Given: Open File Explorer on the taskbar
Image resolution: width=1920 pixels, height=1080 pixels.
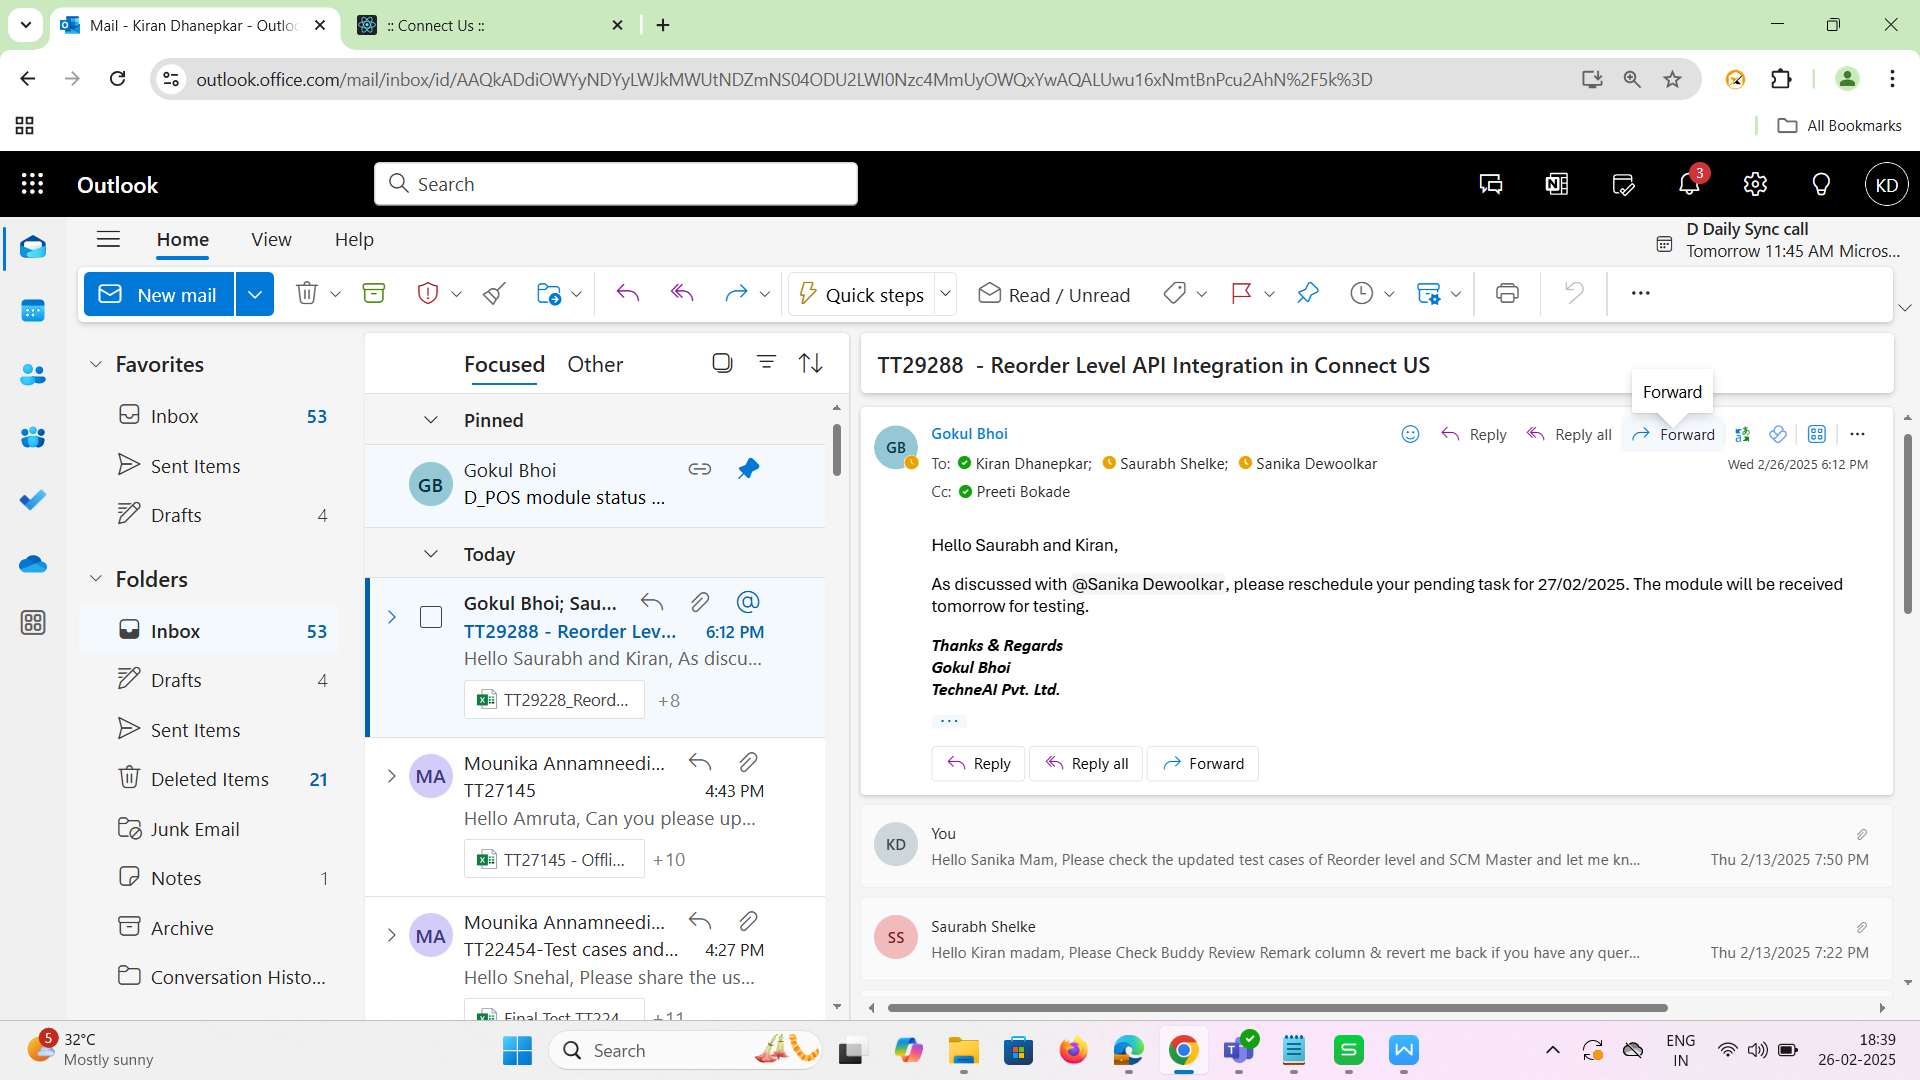Looking at the screenshot, I should click(963, 1050).
